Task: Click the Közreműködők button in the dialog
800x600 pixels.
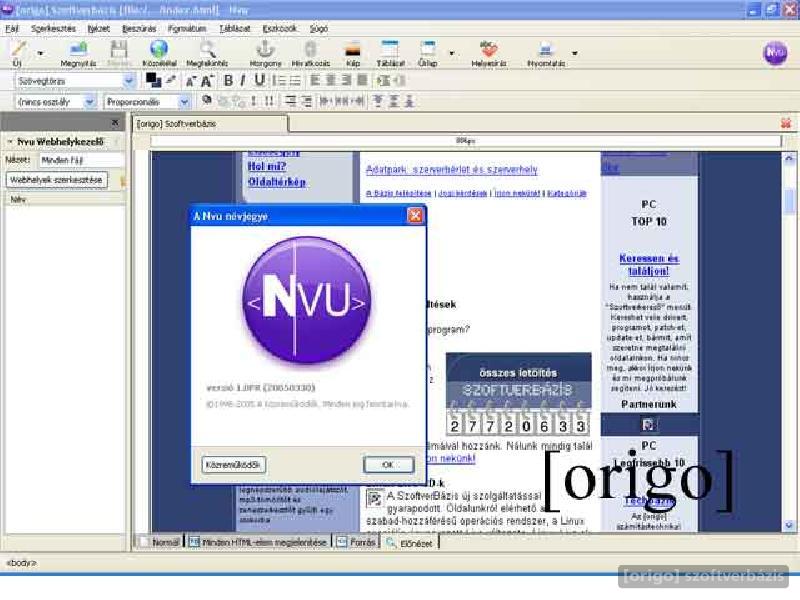Action: (234, 465)
